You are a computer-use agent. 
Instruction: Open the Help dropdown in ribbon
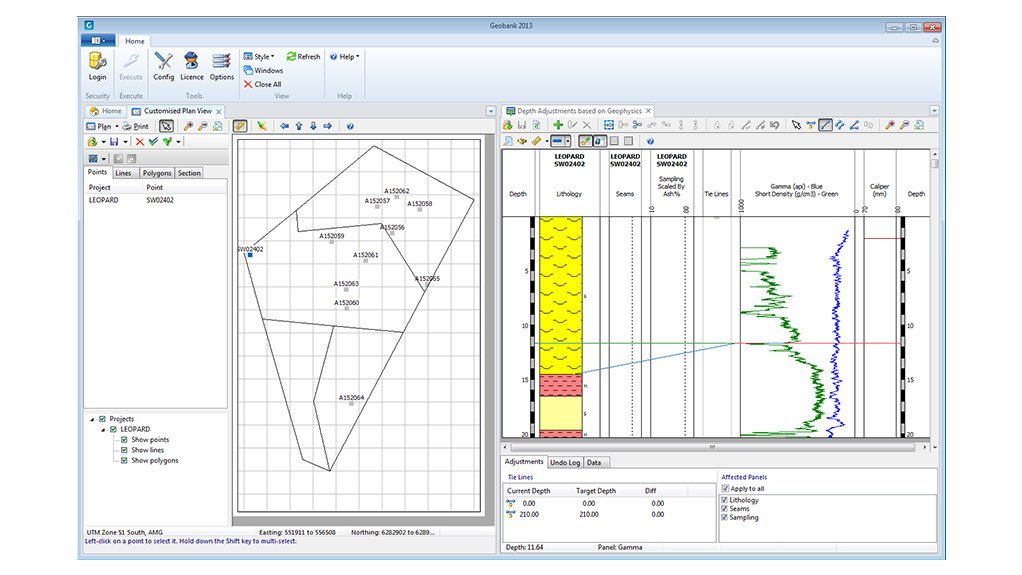click(x=344, y=57)
